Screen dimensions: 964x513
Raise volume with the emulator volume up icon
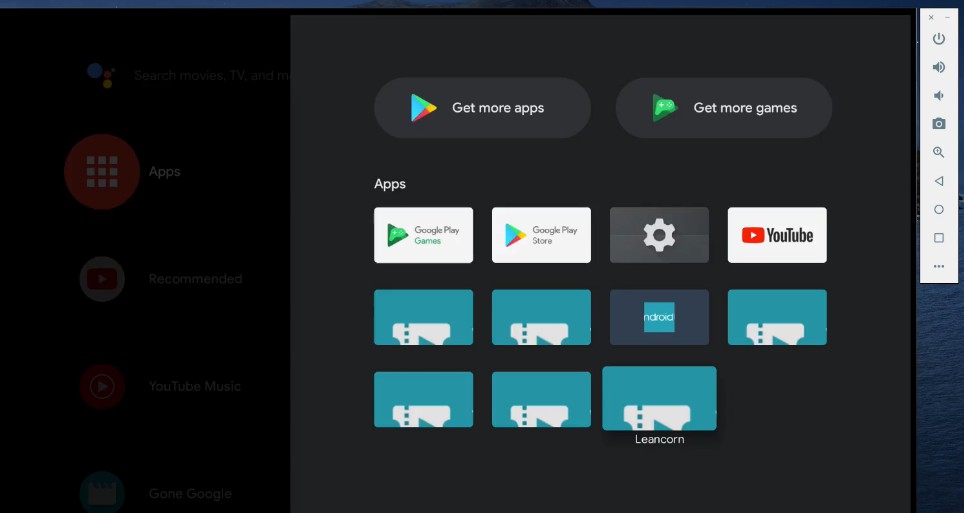point(938,67)
